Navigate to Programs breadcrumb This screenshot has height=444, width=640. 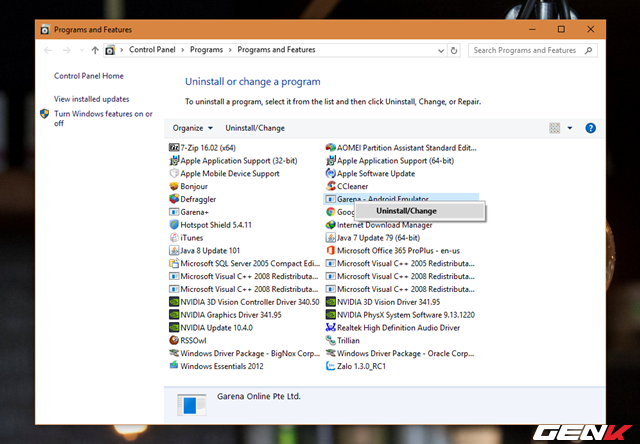pyautogui.click(x=206, y=50)
